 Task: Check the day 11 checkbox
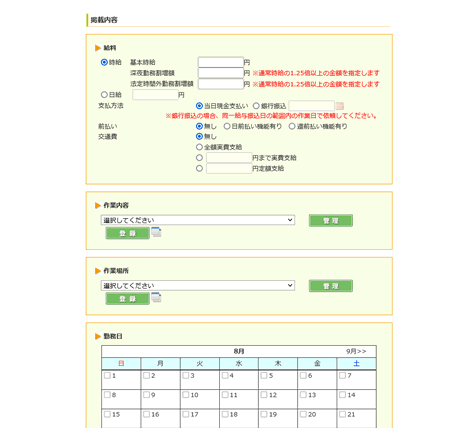click(225, 395)
